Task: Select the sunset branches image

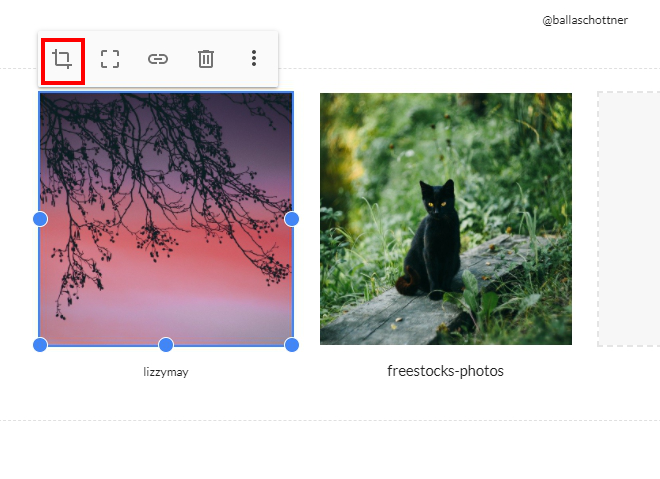Action: [x=166, y=219]
